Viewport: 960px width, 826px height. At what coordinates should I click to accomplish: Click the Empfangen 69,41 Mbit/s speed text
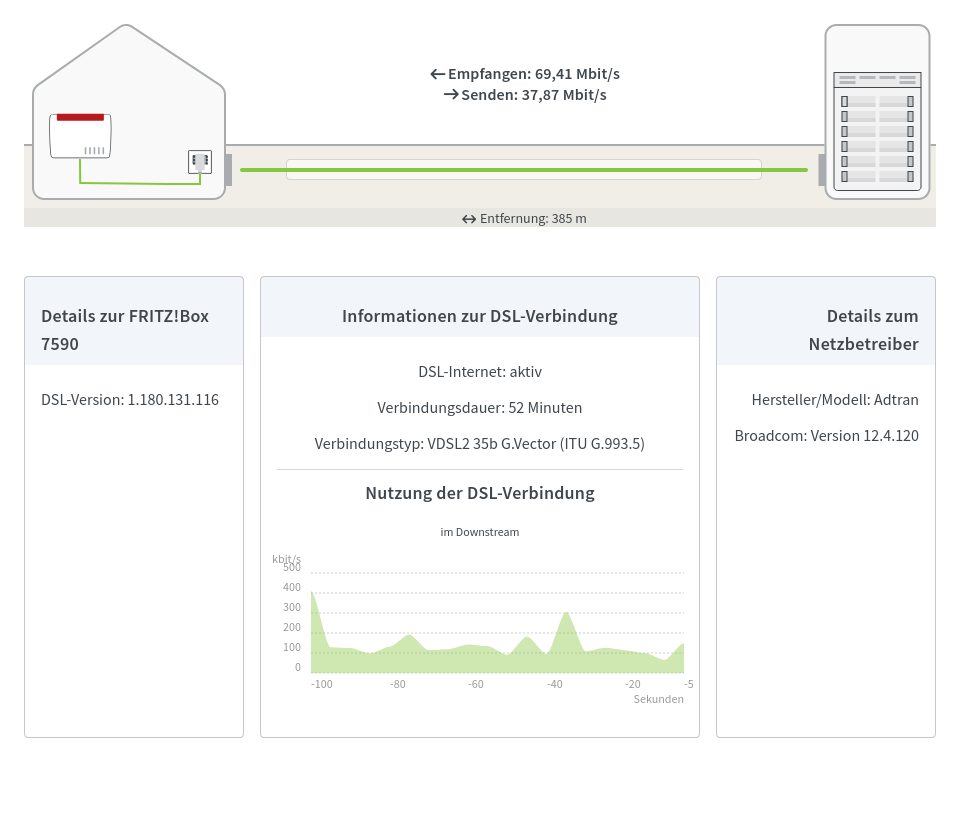(x=534, y=74)
